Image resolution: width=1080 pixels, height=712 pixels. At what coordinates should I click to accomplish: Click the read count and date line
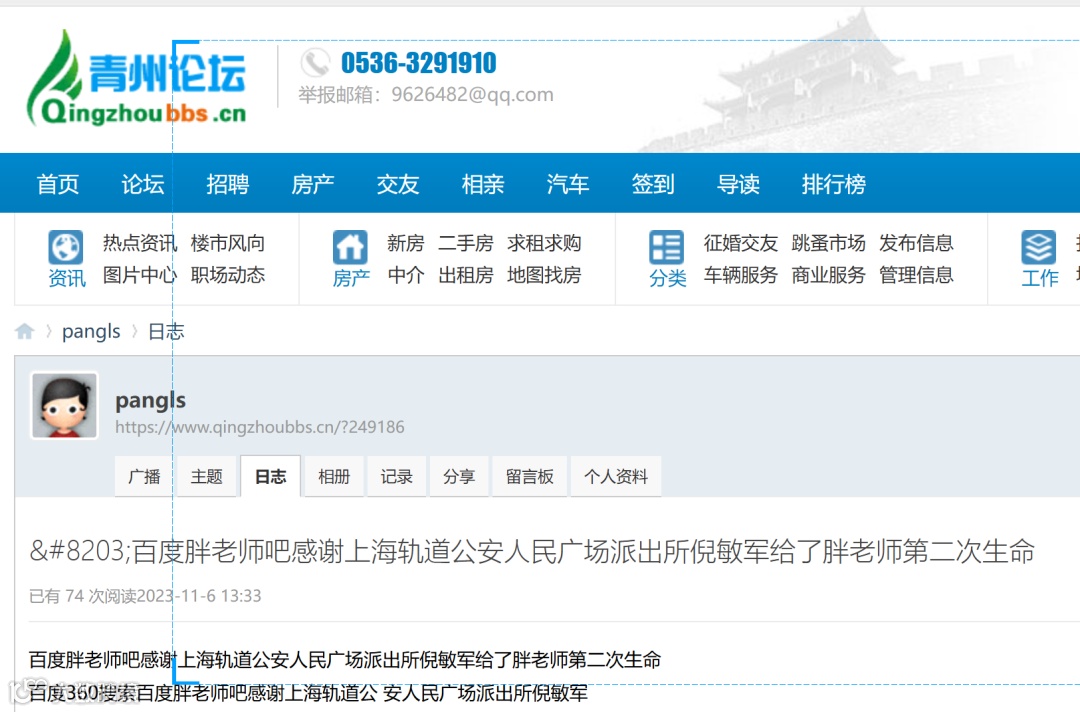coord(145,596)
